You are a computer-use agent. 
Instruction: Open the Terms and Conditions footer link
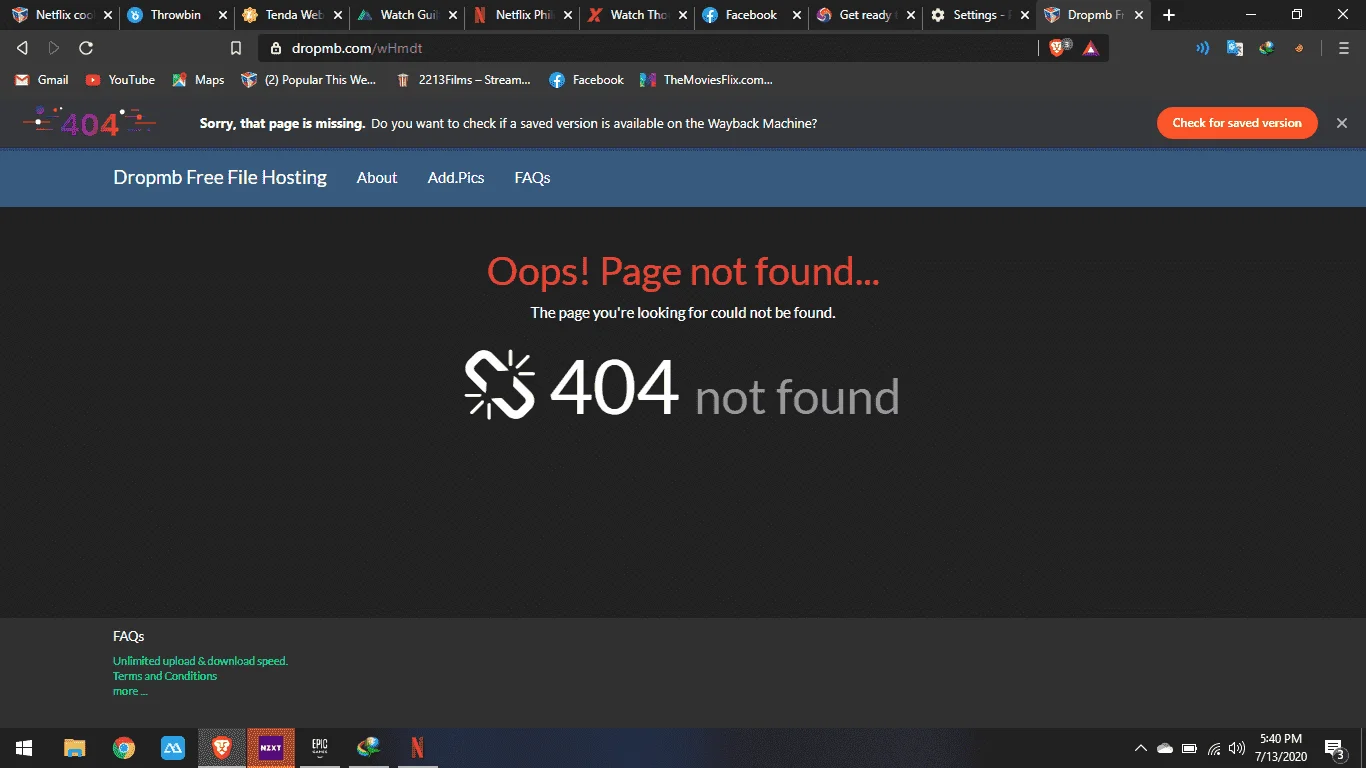(165, 676)
